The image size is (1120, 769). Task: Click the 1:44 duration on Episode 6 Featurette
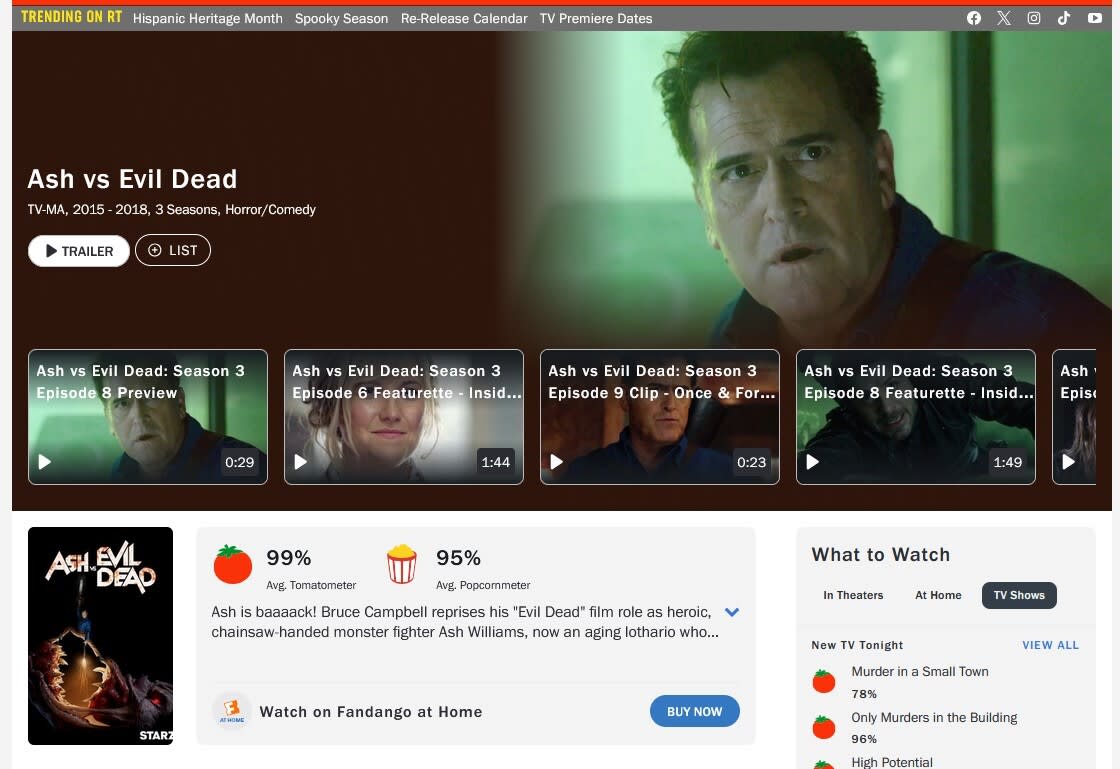[x=496, y=462]
